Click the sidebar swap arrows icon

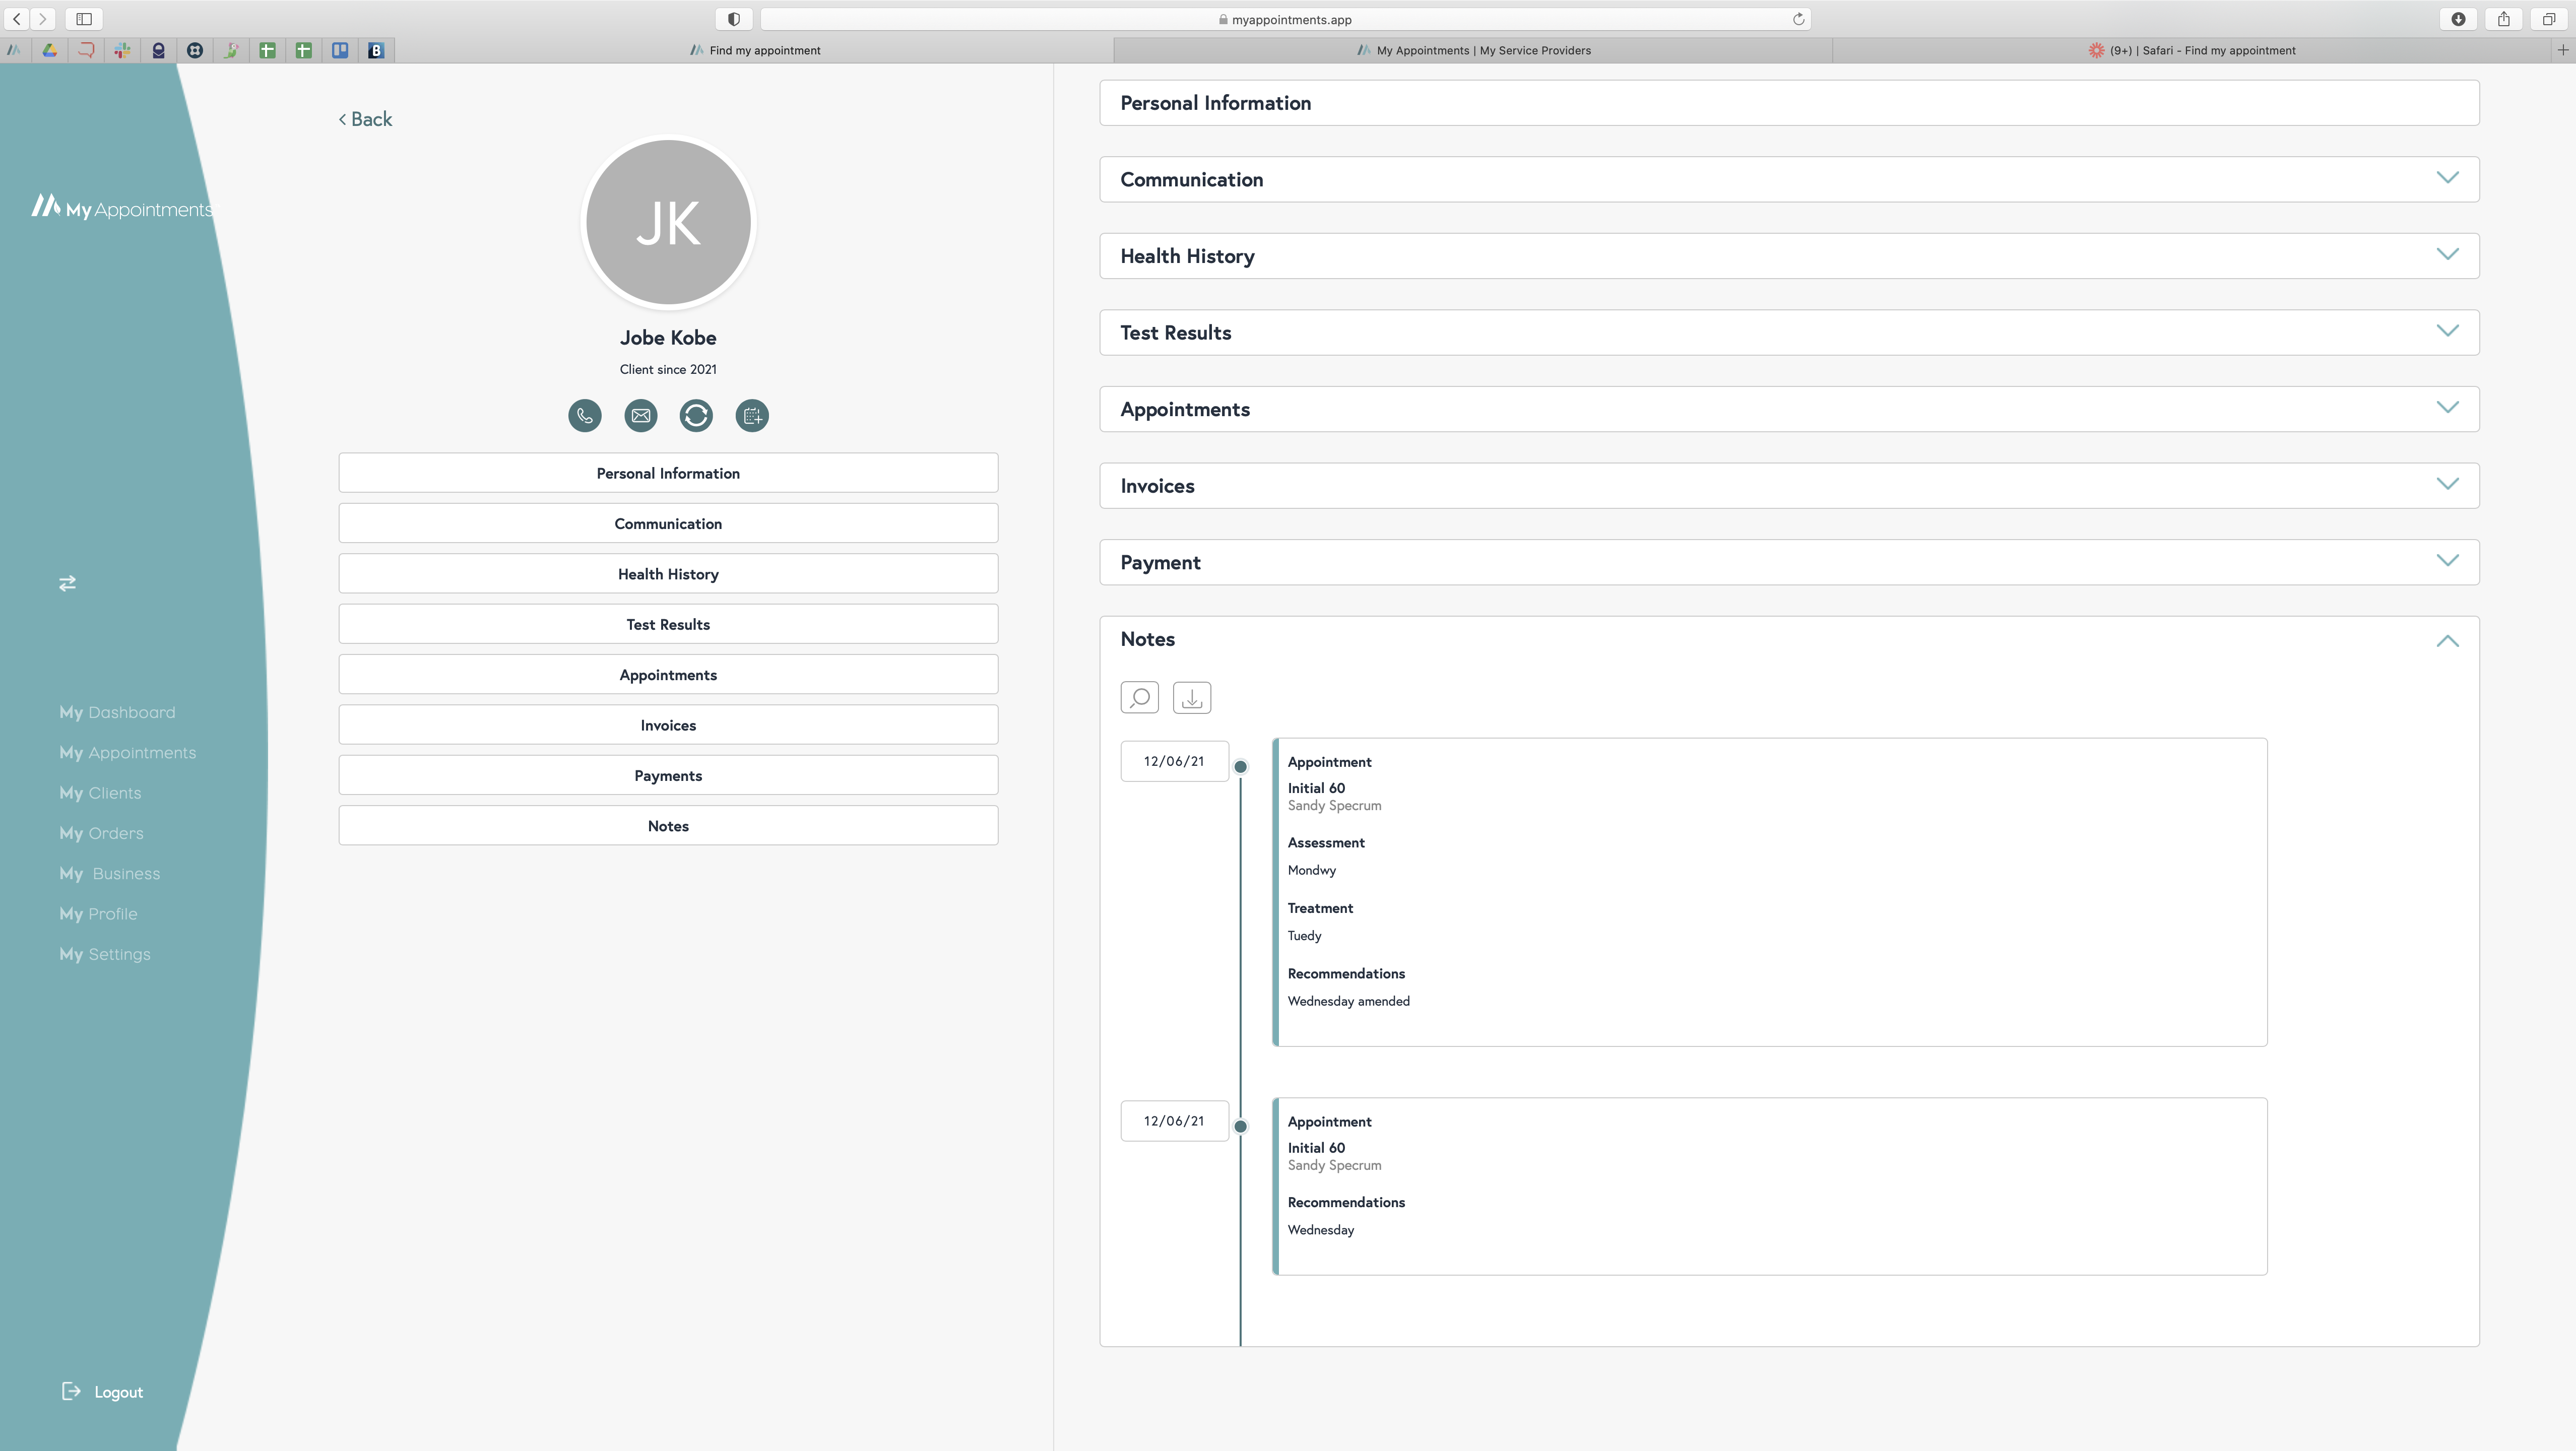click(67, 583)
